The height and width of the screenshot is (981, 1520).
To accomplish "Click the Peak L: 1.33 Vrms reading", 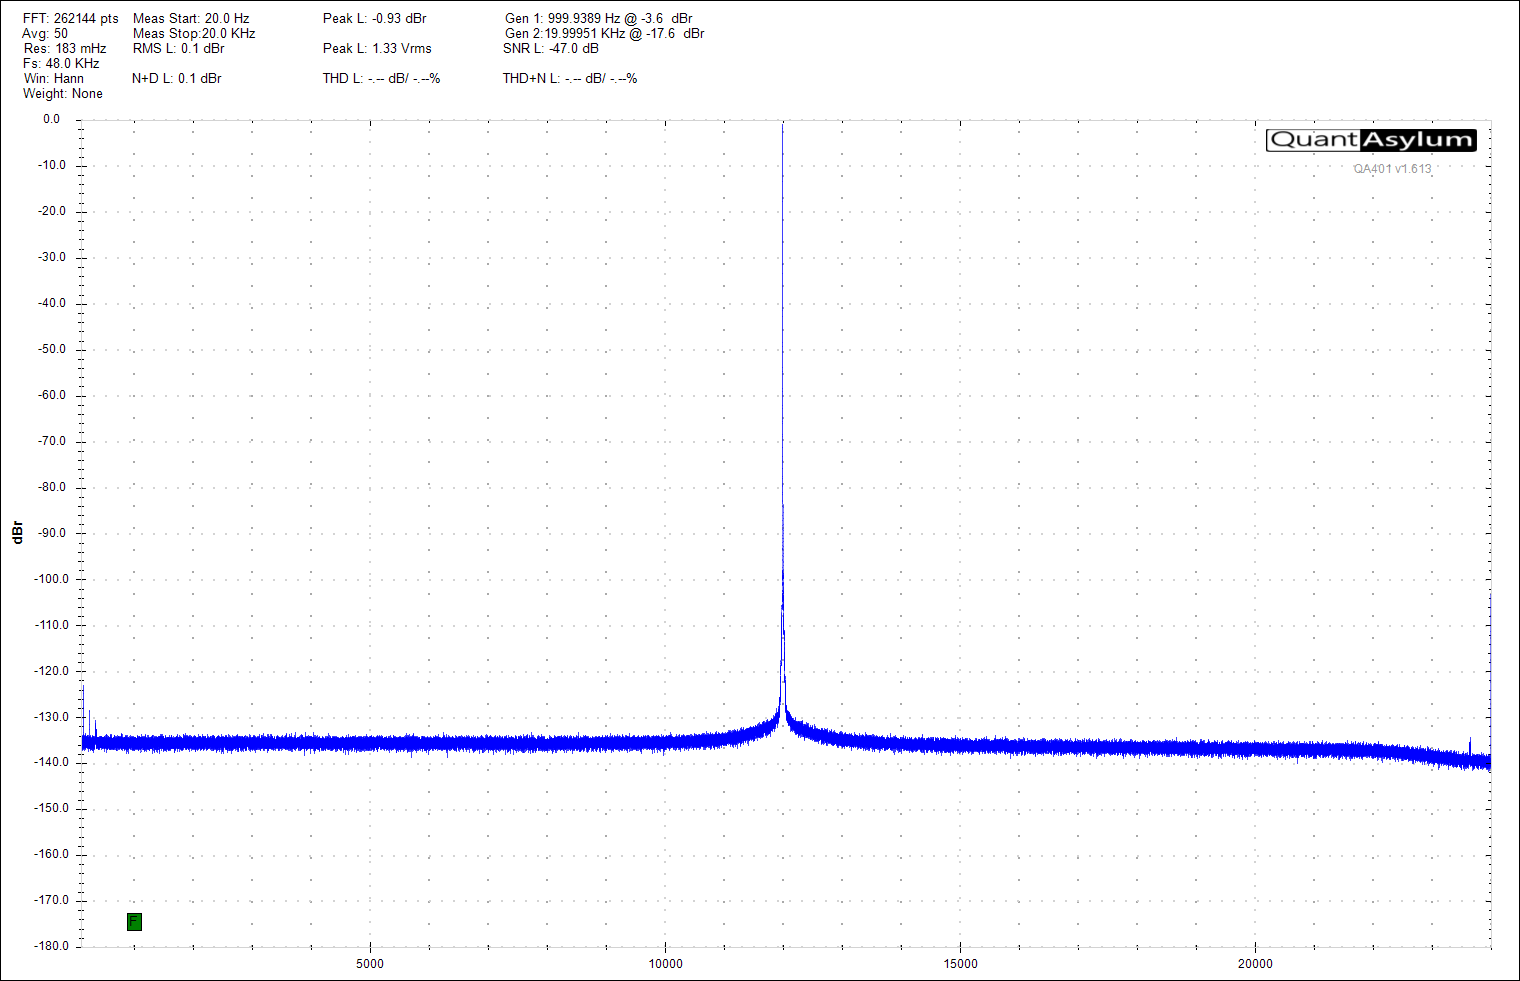I will (x=377, y=49).
